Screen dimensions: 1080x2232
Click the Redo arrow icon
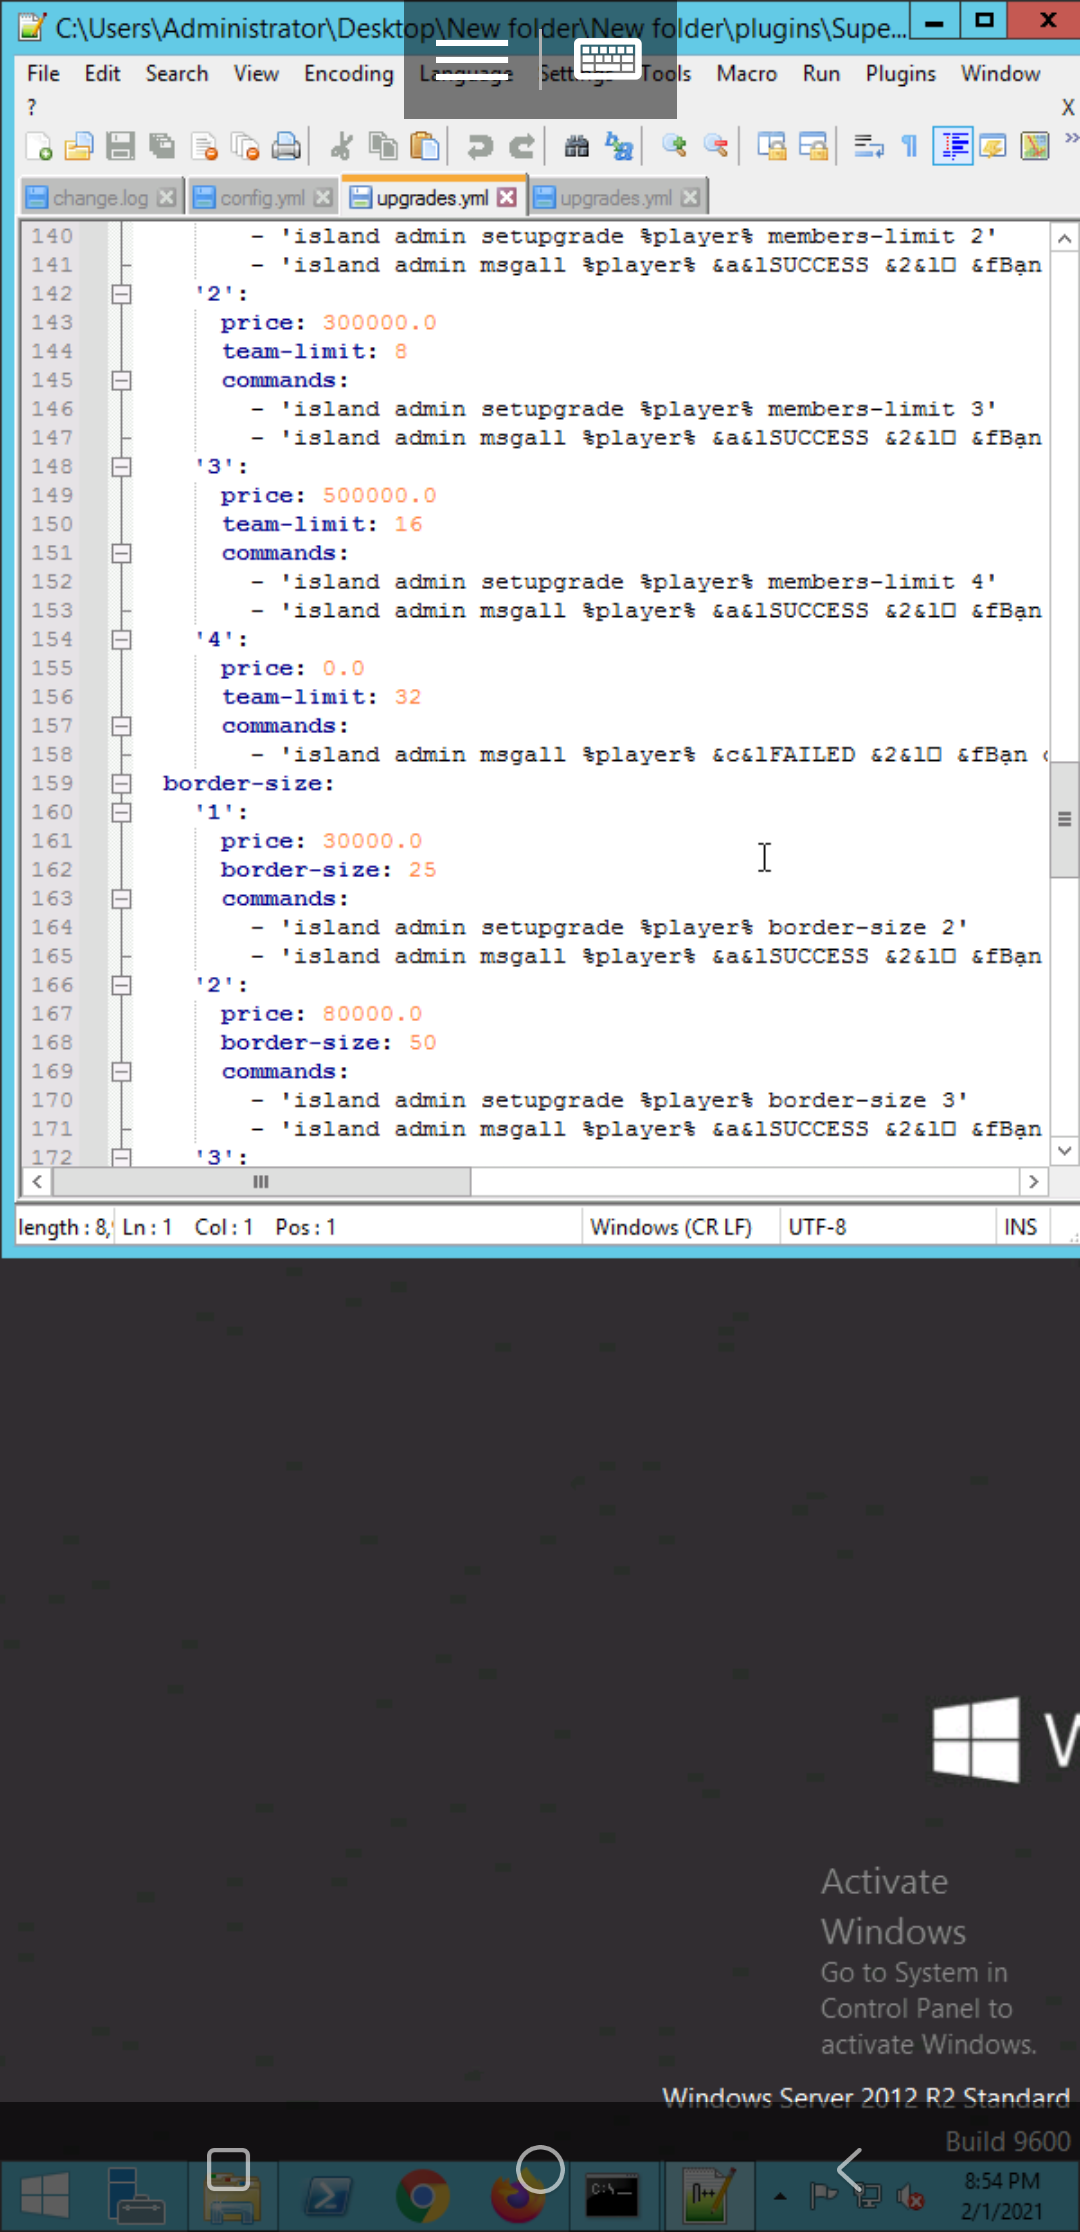pos(521,147)
